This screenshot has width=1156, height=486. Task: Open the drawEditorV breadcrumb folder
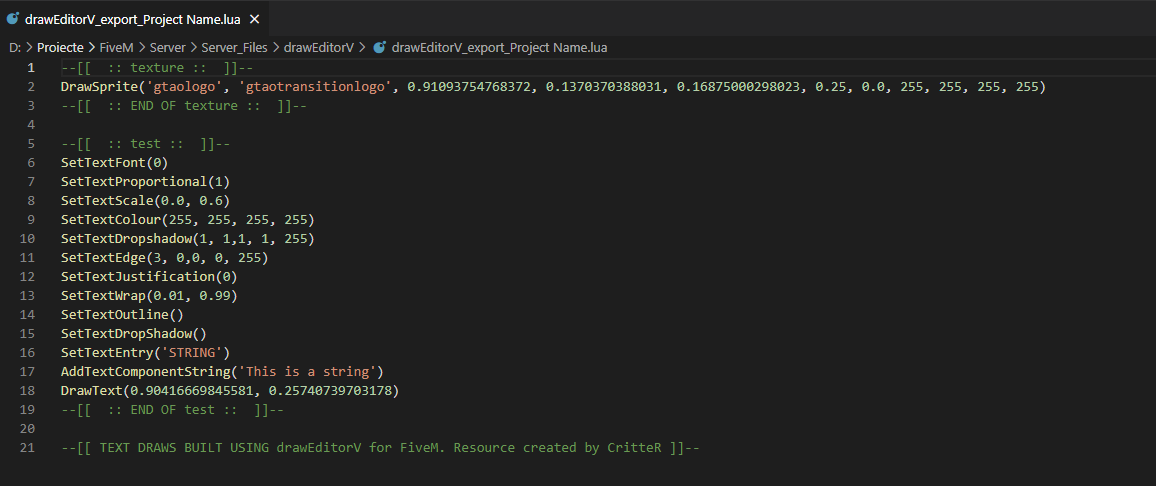[319, 47]
